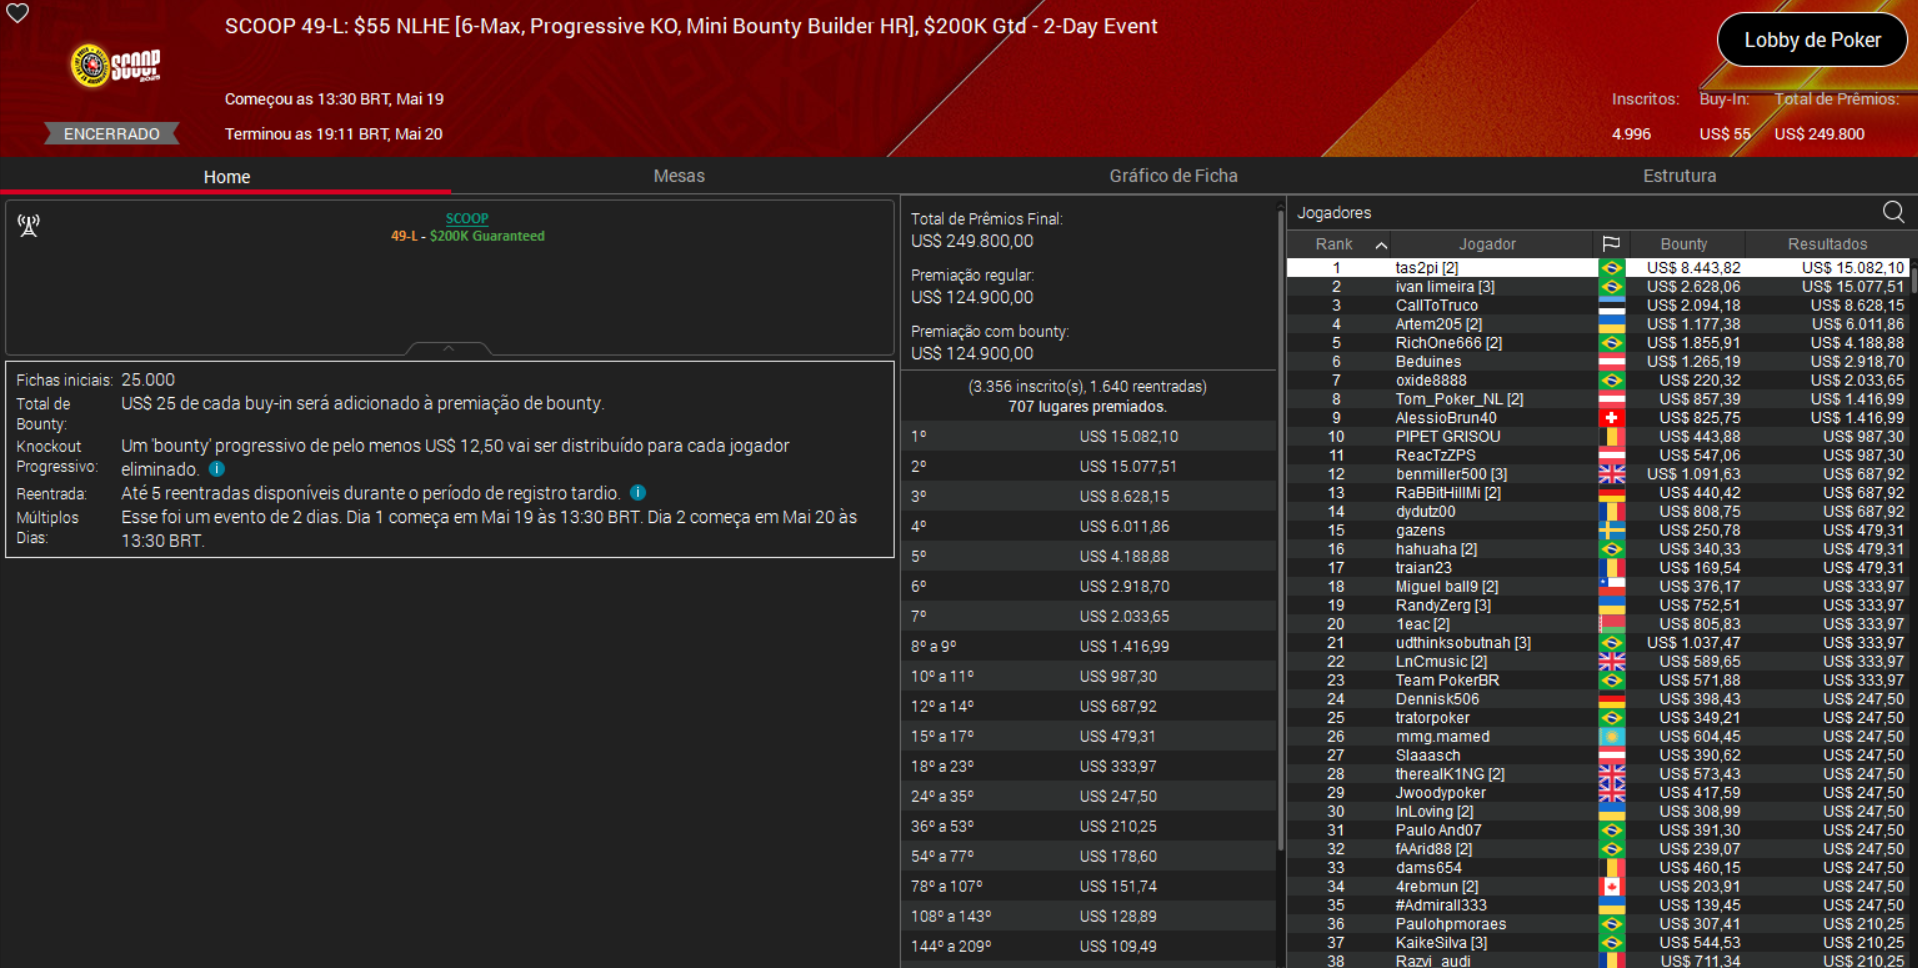Select player row dydutz00
The height and width of the screenshot is (968, 1918).
1598,512
